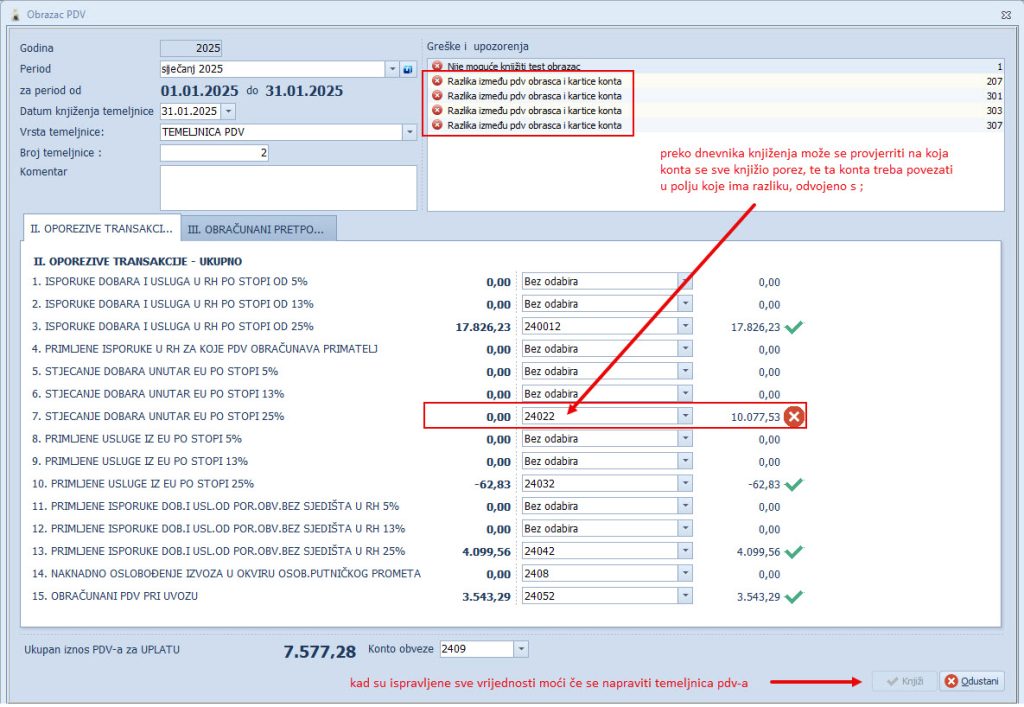The image size is (1024, 707).
Task: Click the red error icon on row 7
Action: click(794, 416)
